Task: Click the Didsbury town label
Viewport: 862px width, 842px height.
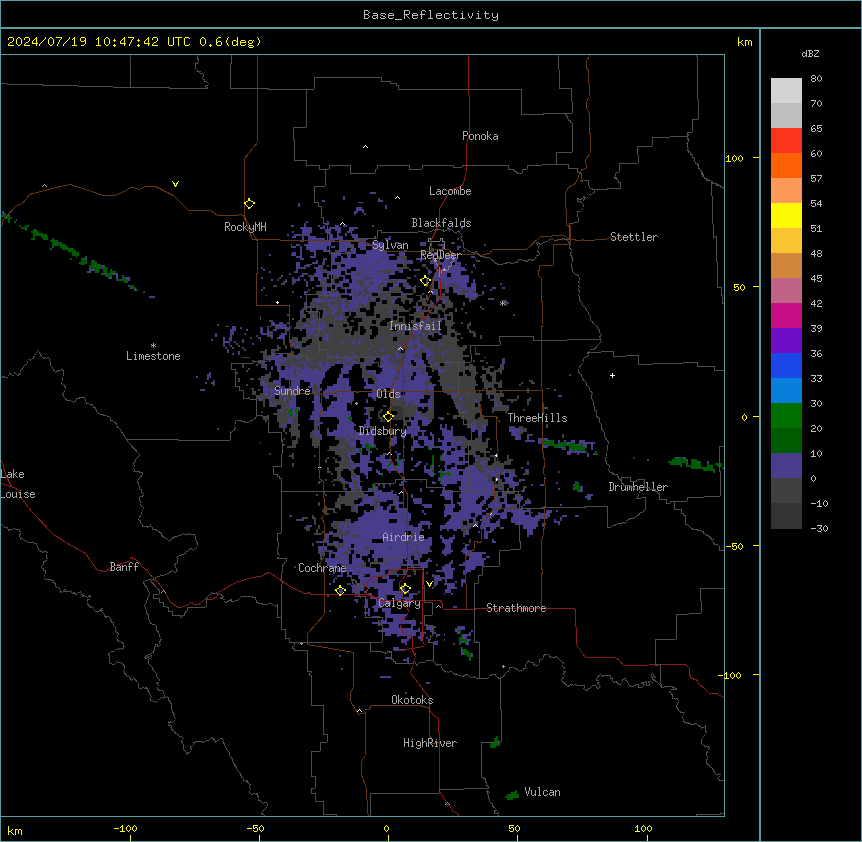Action: 382,431
